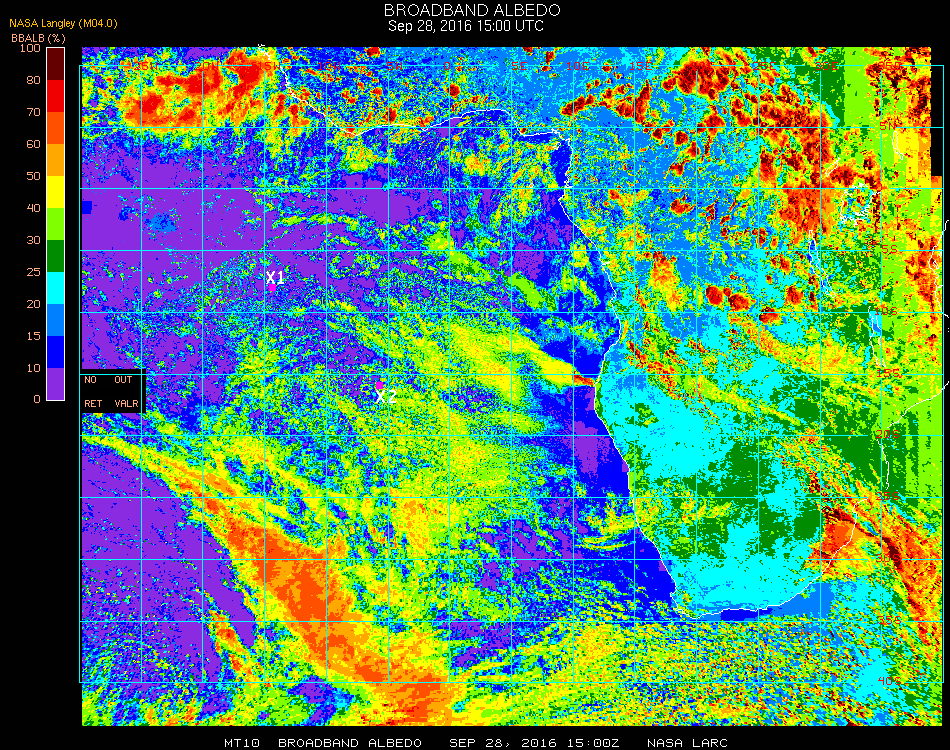Click the dark blue 10-15 legend swatch
The image size is (950, 750).
56,352
